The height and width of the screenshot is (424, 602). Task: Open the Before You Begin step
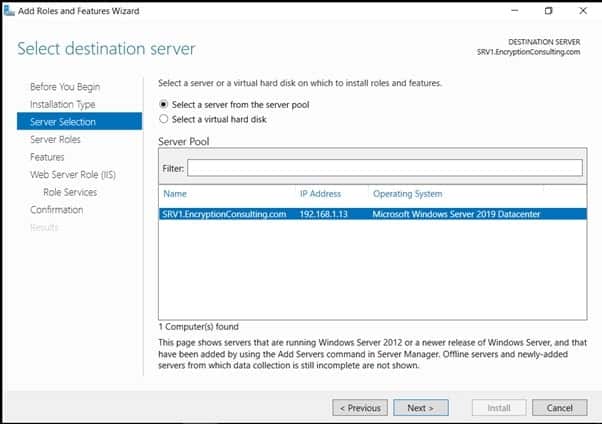click(x=65, y=87)
